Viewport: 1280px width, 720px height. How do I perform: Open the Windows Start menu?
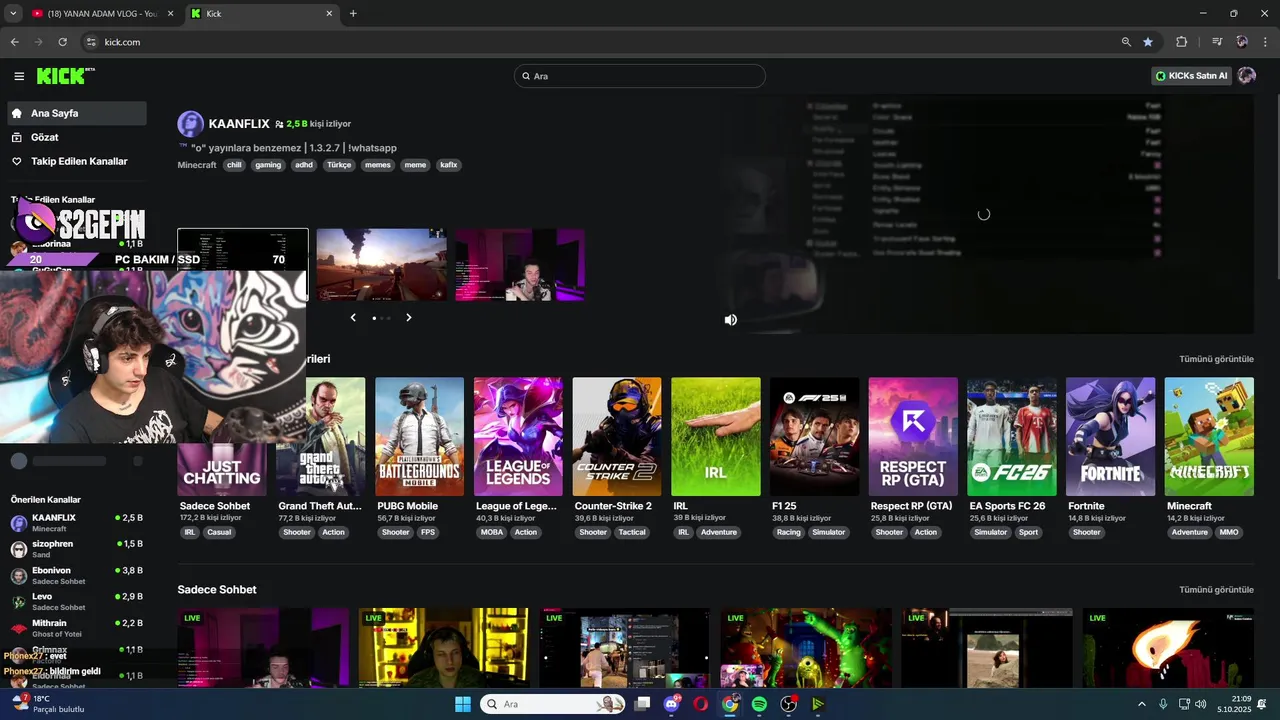point(463,704)
